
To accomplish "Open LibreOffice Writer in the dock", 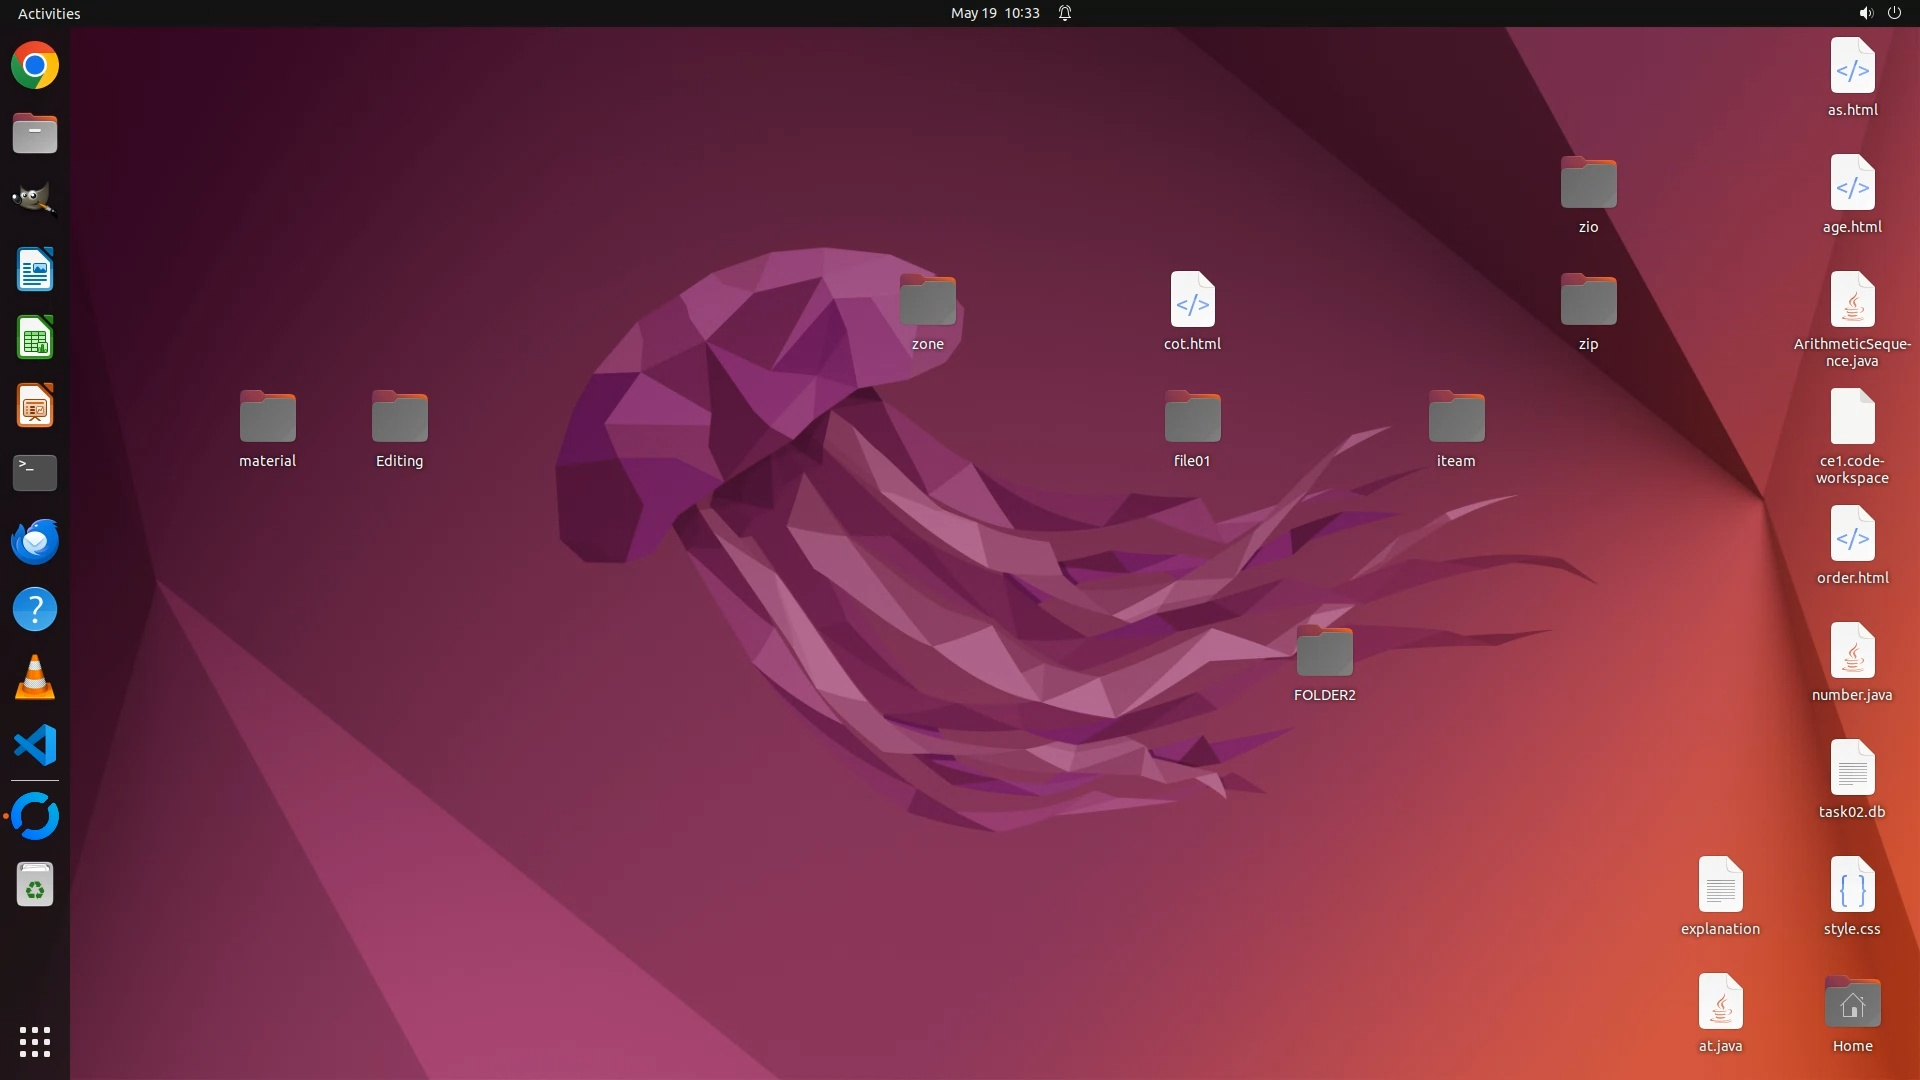I will (35, 270).
